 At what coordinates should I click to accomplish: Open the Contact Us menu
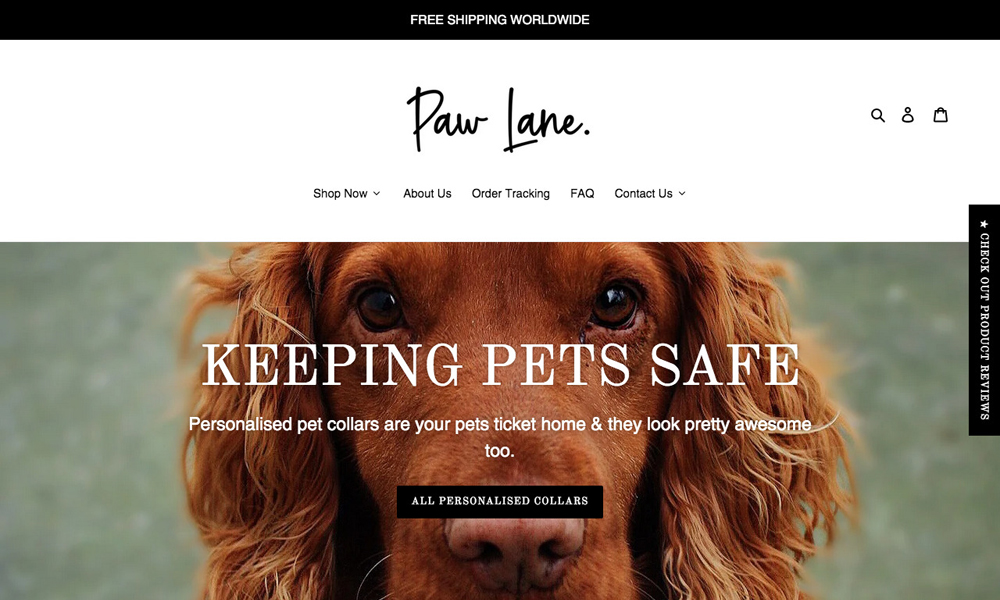pos(650,193)
